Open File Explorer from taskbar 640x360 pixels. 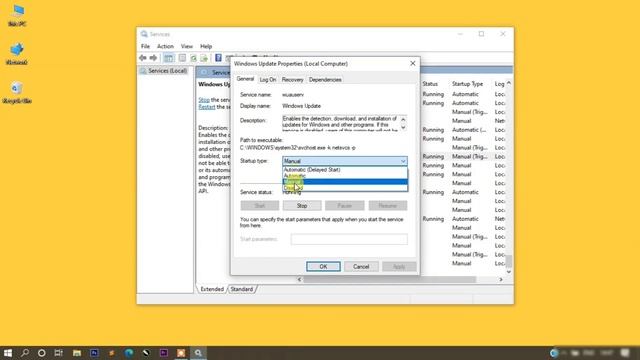pos(77,353)
